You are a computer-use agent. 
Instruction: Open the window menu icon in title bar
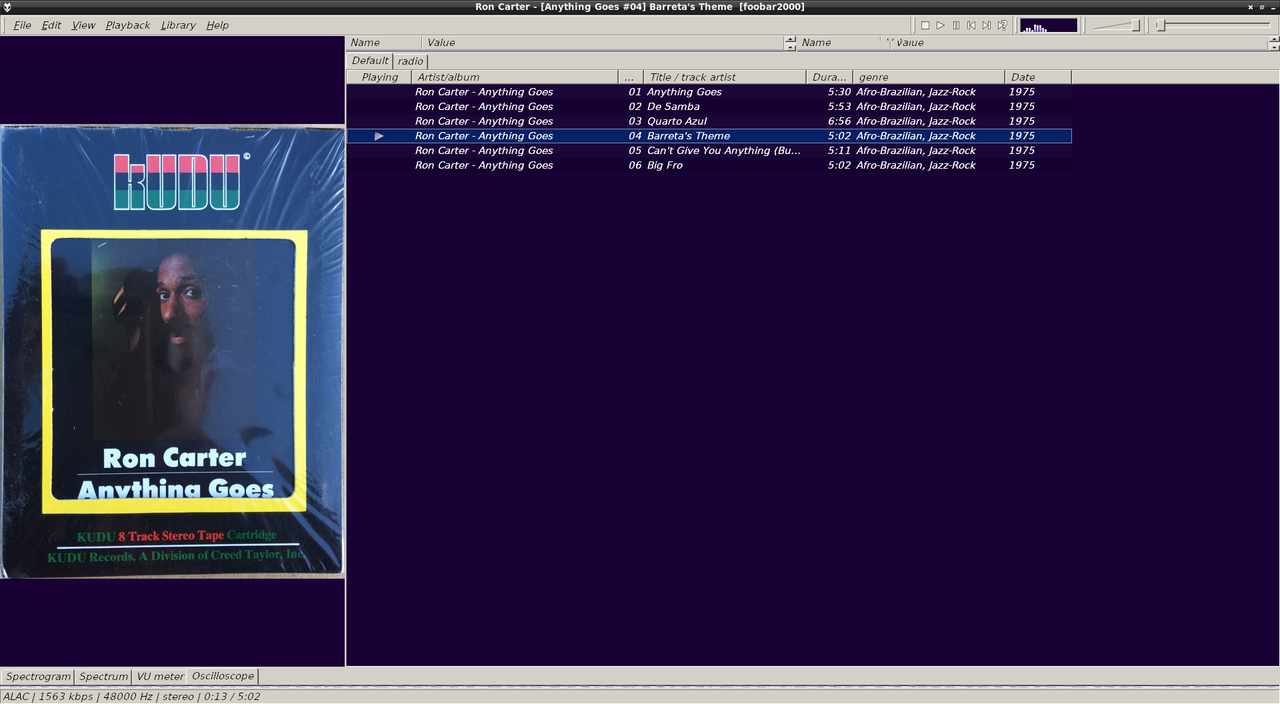pos(8,7)
